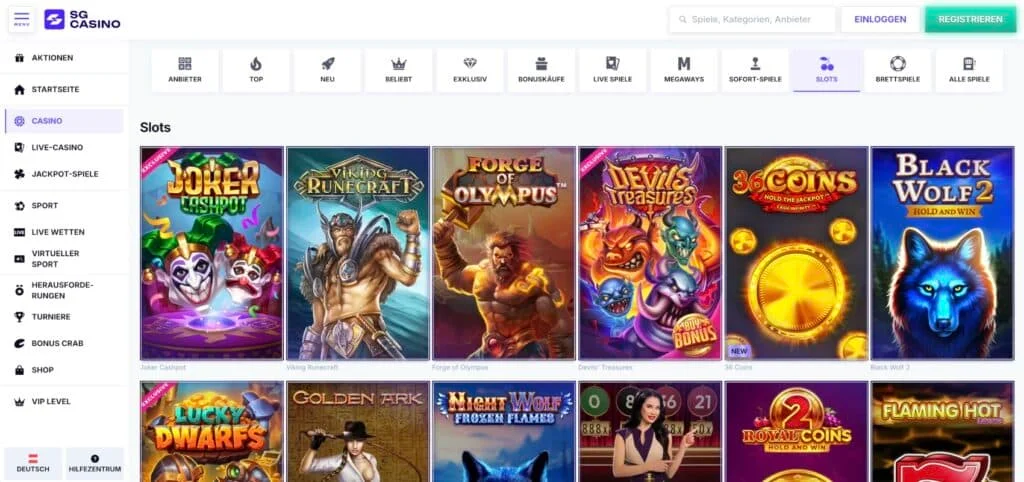
Task: Open the Deutsch language selector
Action: pos(33,463)
